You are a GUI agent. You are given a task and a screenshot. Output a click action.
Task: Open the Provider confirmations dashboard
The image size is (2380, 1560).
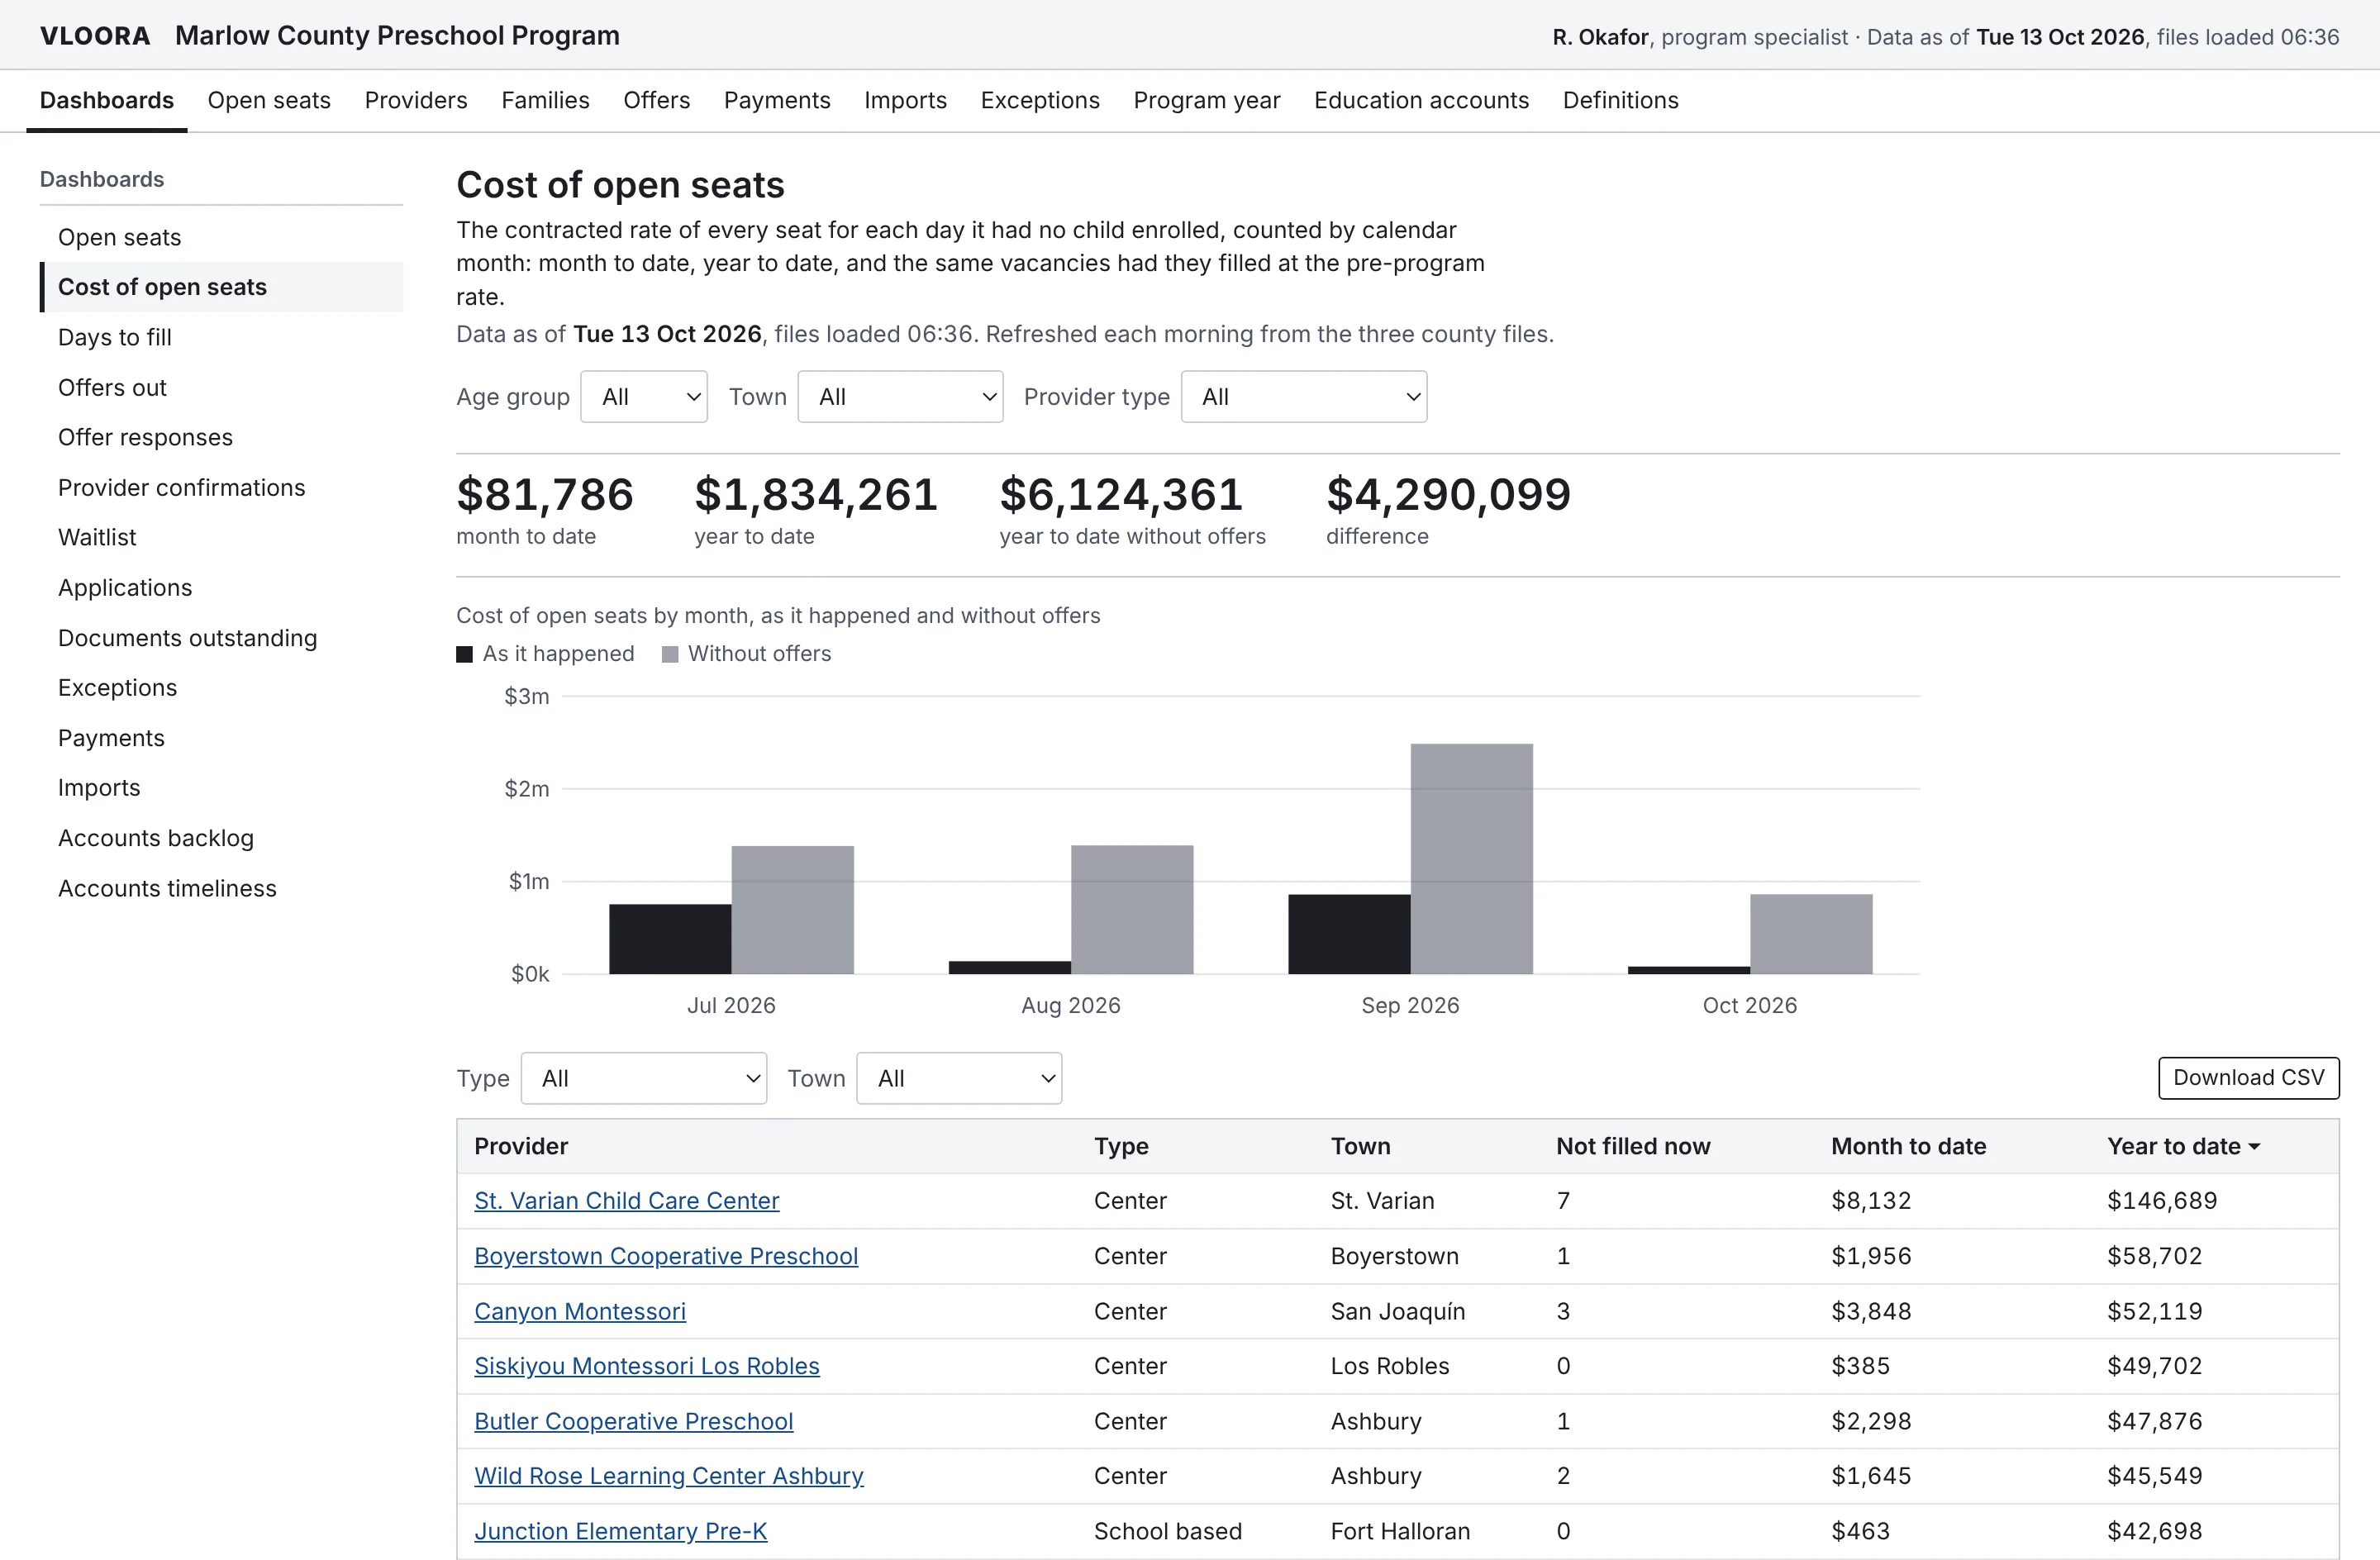[x=221, y=487]
